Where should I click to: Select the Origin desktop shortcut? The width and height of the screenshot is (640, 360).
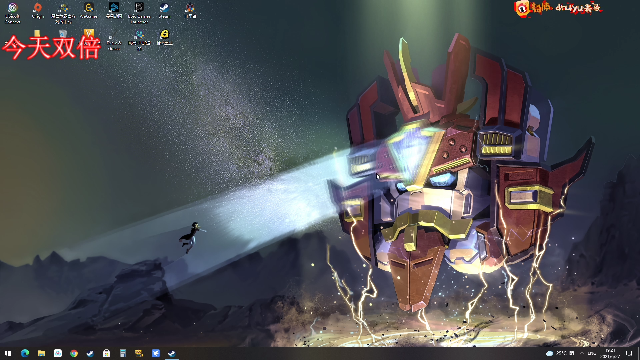click(38, 11)
